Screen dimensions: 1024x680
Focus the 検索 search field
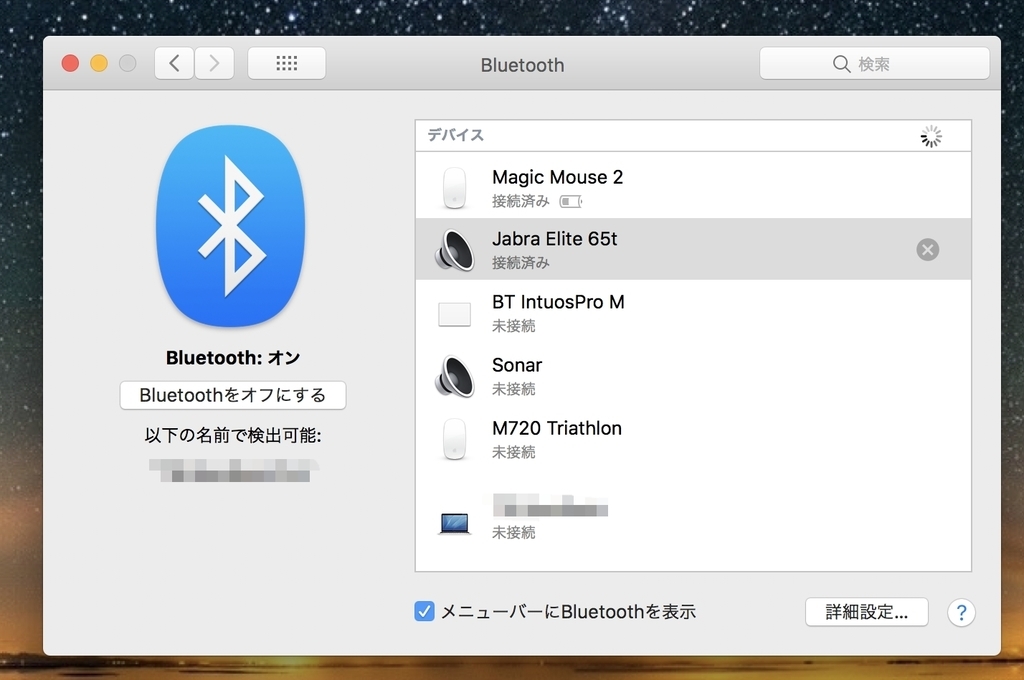pos(874,63)
